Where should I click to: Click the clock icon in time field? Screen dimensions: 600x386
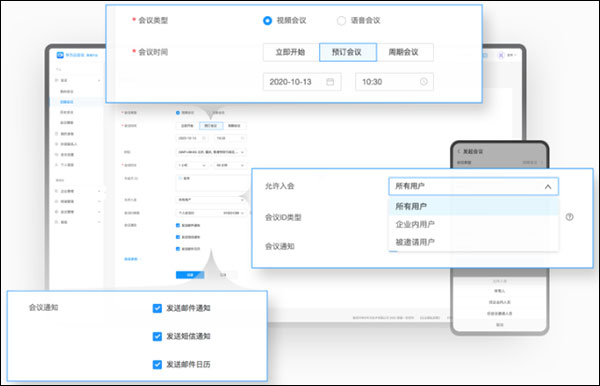[424, 81]
